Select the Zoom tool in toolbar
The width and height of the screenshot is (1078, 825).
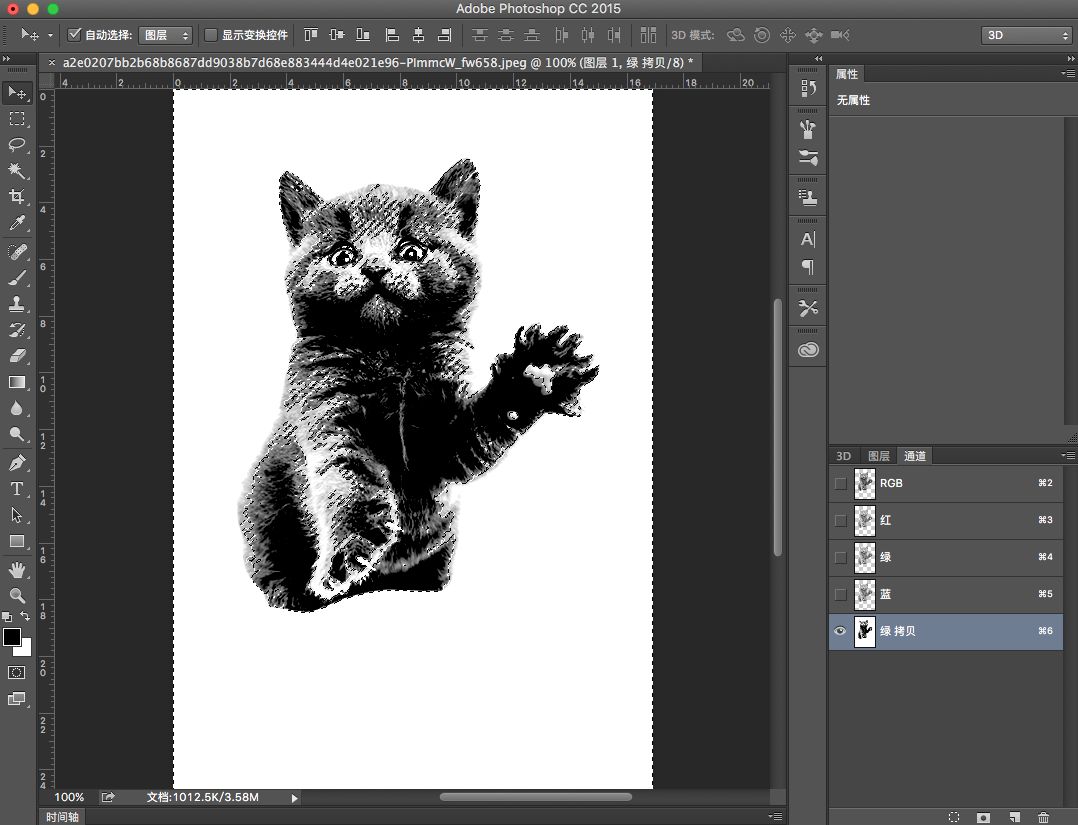point(17,595)
